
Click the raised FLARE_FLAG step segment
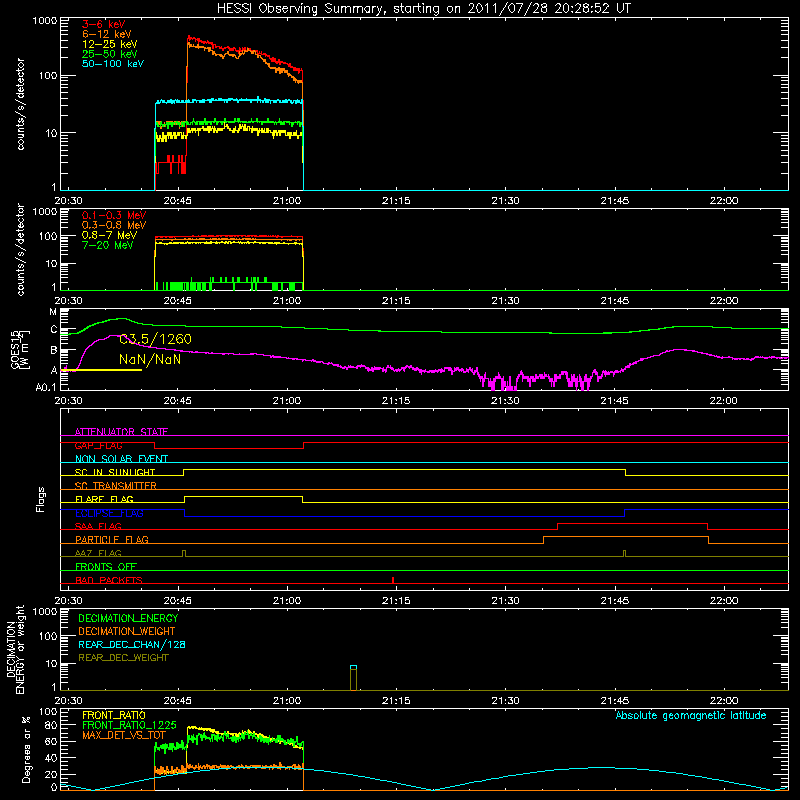click(x=243, y=497)
